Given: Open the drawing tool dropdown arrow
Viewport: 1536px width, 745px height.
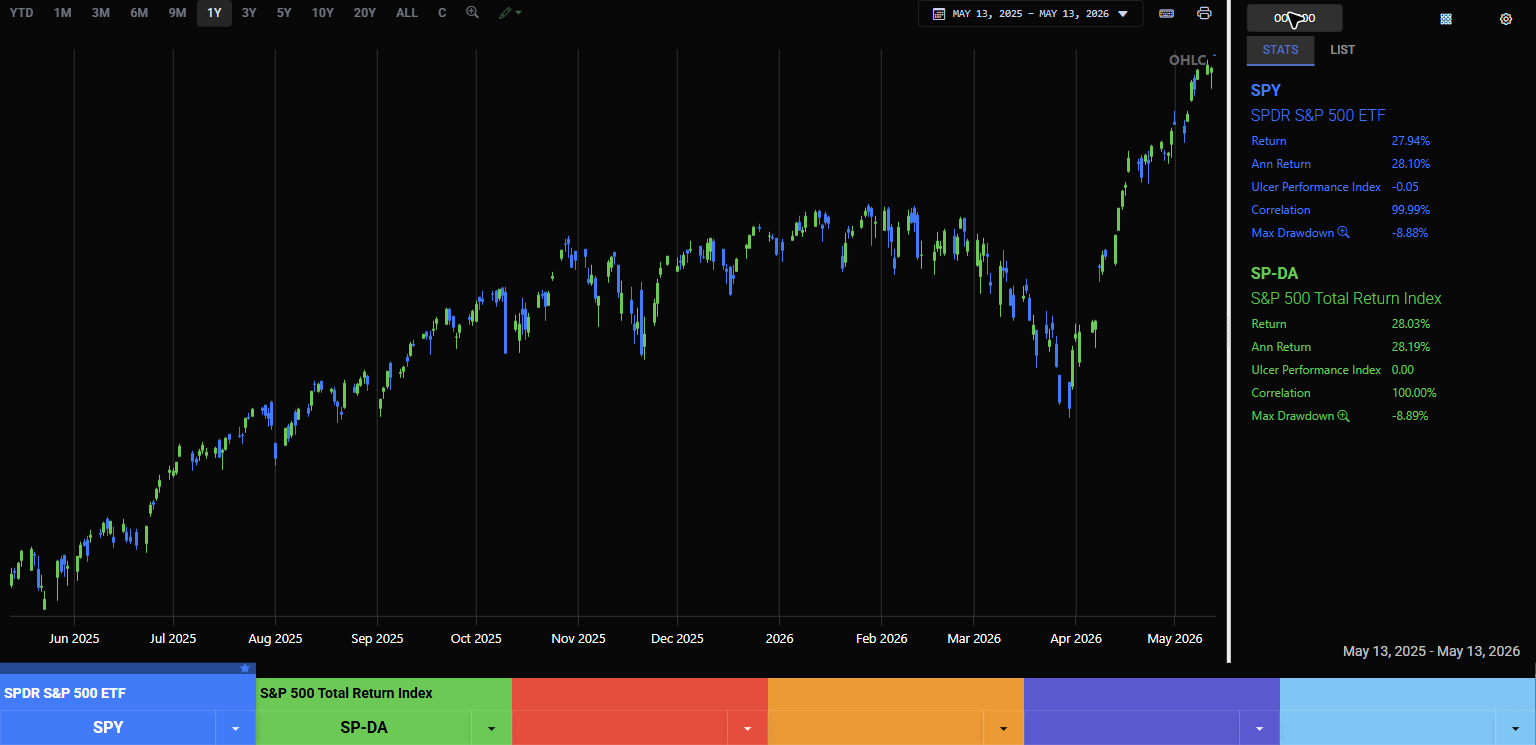Looking at the screenshot, I should pos(518,13).
